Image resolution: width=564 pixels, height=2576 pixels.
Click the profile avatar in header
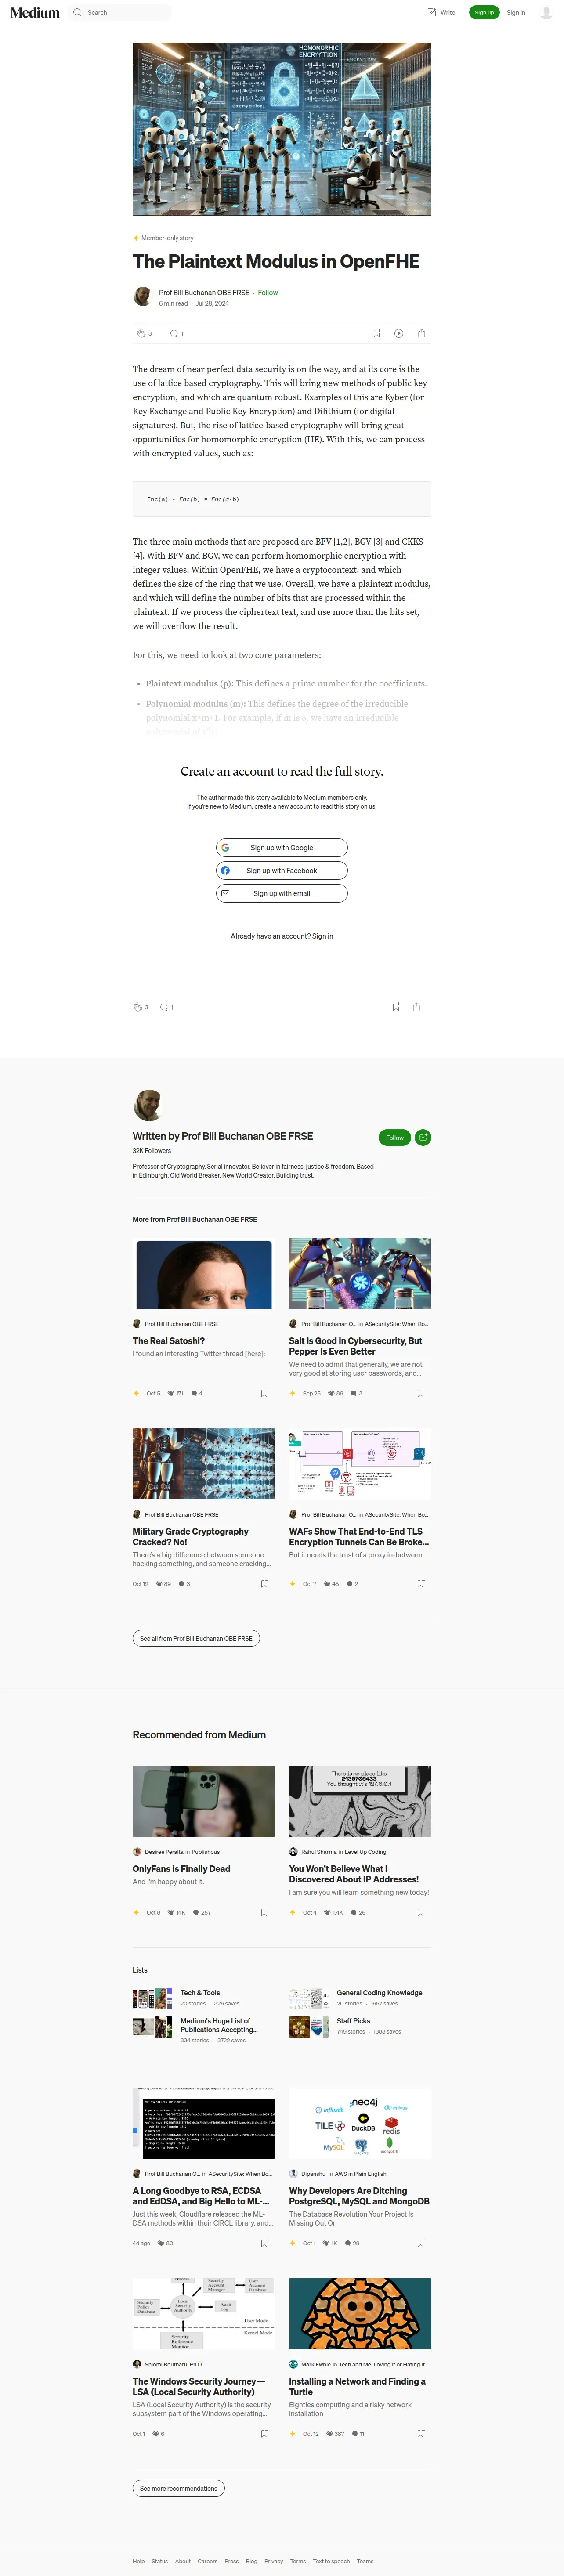point(546,12)
